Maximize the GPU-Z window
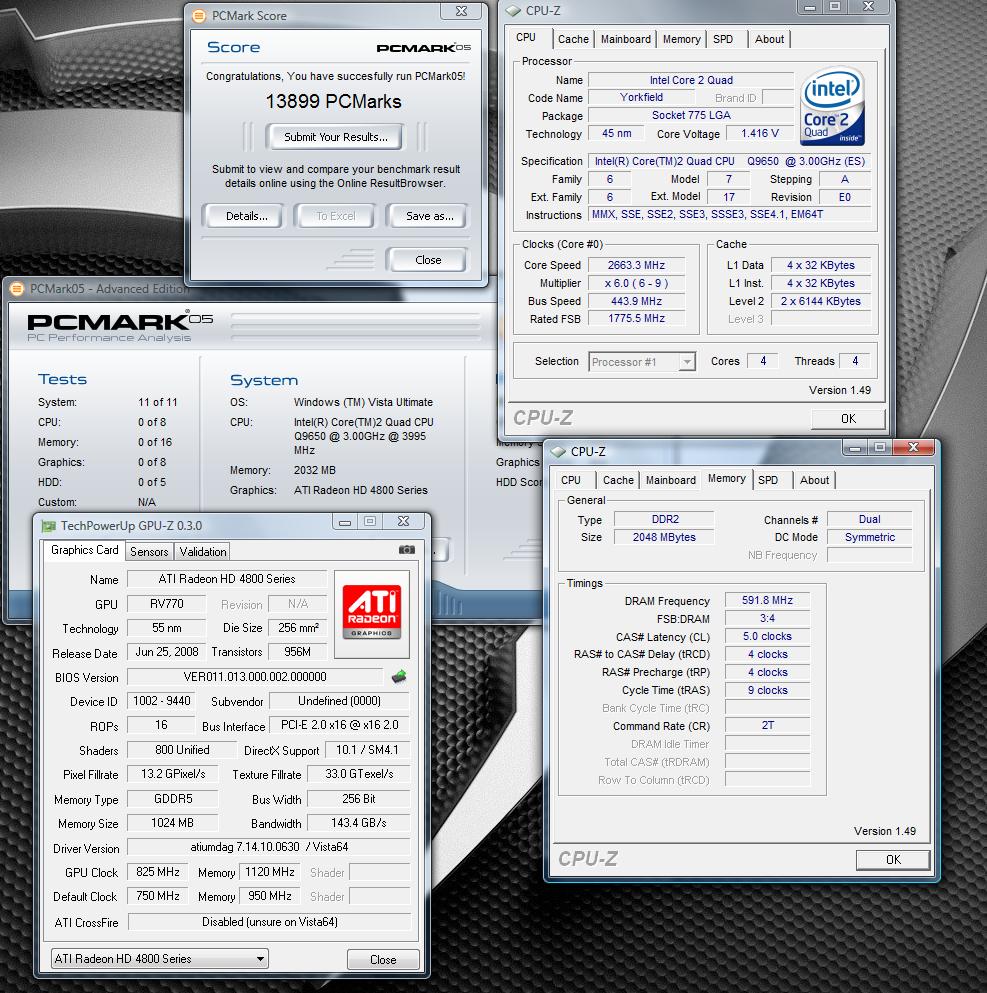This screenshot has width=987, height=993. point(370,521)
